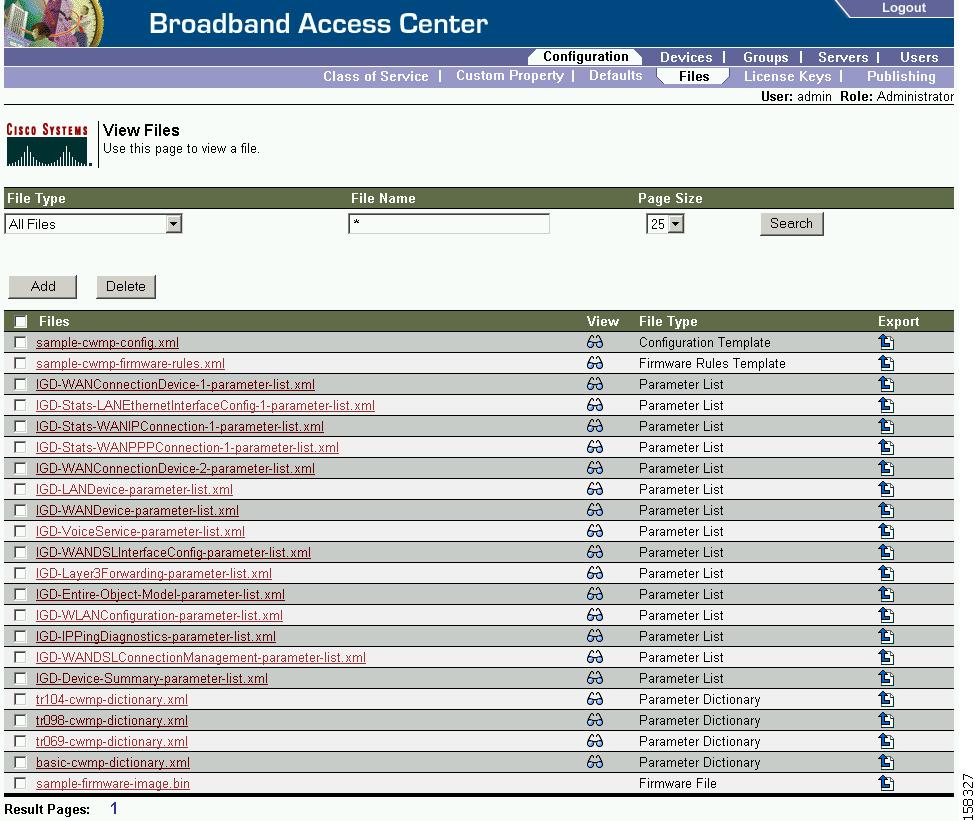
Task: Go to the Servers tab
Action: coord(843,57)
